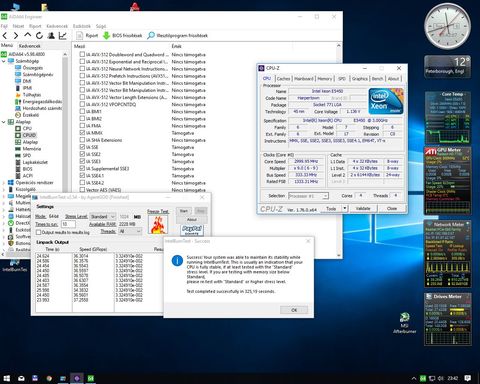This screenshot has height=384, width=480.
Task: Switch to CPU-Z Memory tab
Action: point(325,79)
